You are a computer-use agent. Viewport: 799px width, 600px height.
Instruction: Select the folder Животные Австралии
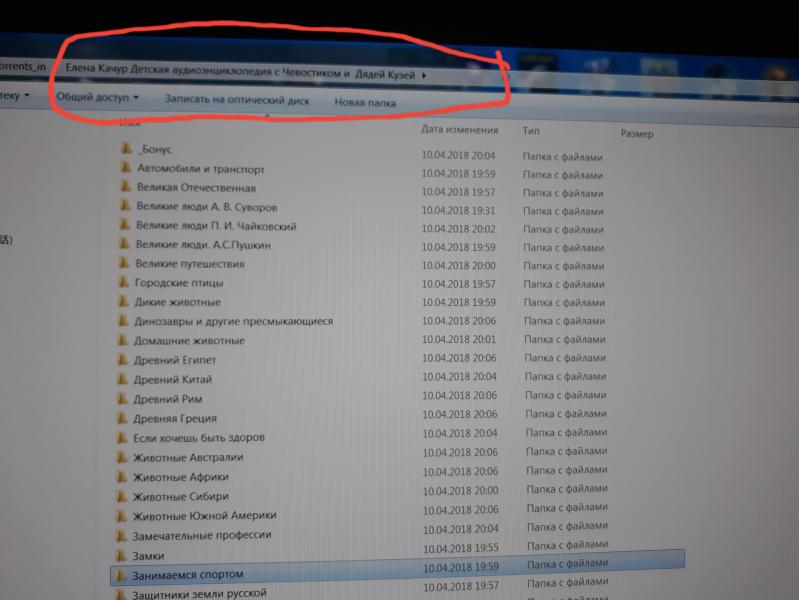click(188, 457)
